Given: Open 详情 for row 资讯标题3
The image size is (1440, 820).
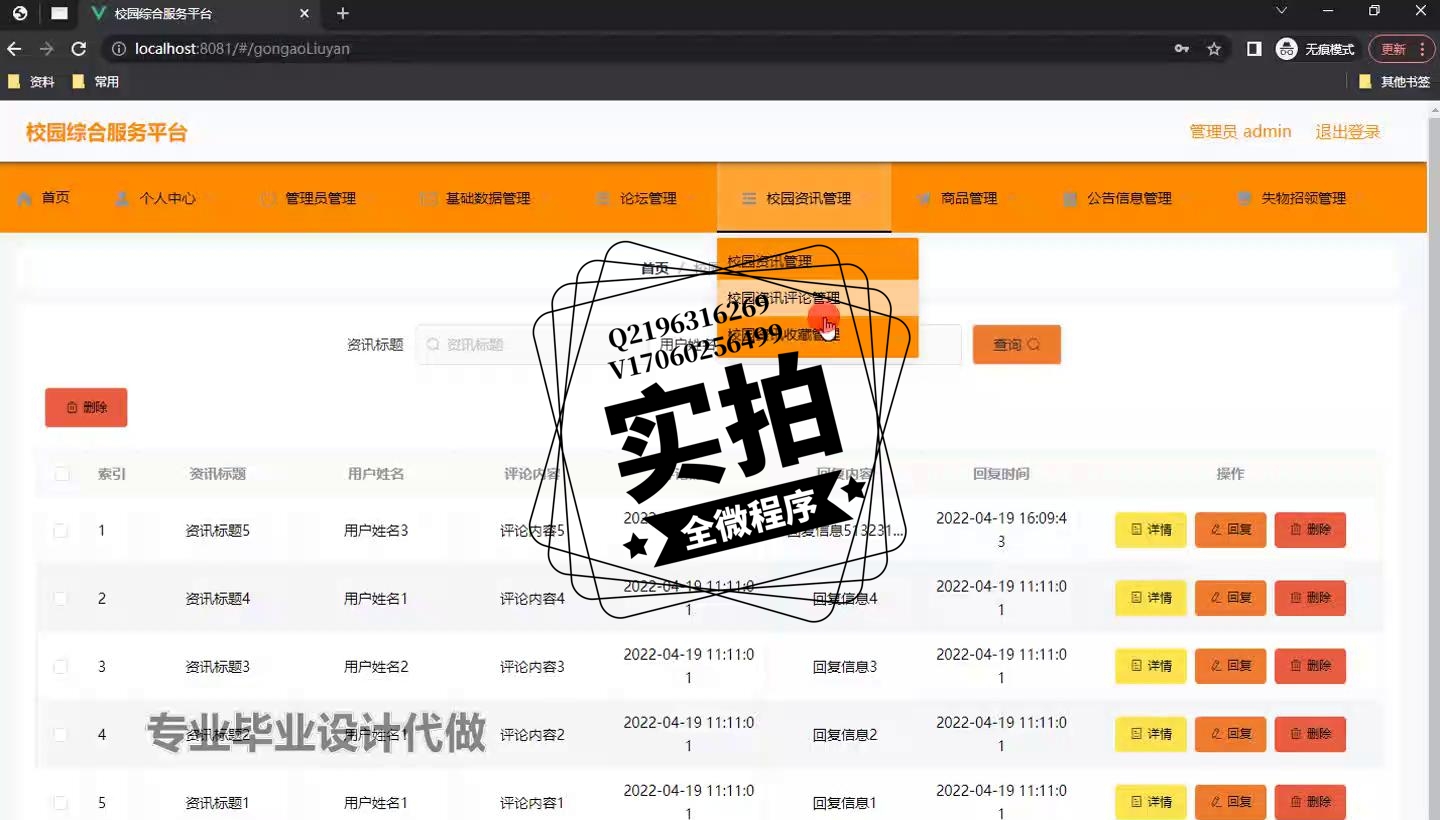Looking at the screenshot, I should [1151, 666].
